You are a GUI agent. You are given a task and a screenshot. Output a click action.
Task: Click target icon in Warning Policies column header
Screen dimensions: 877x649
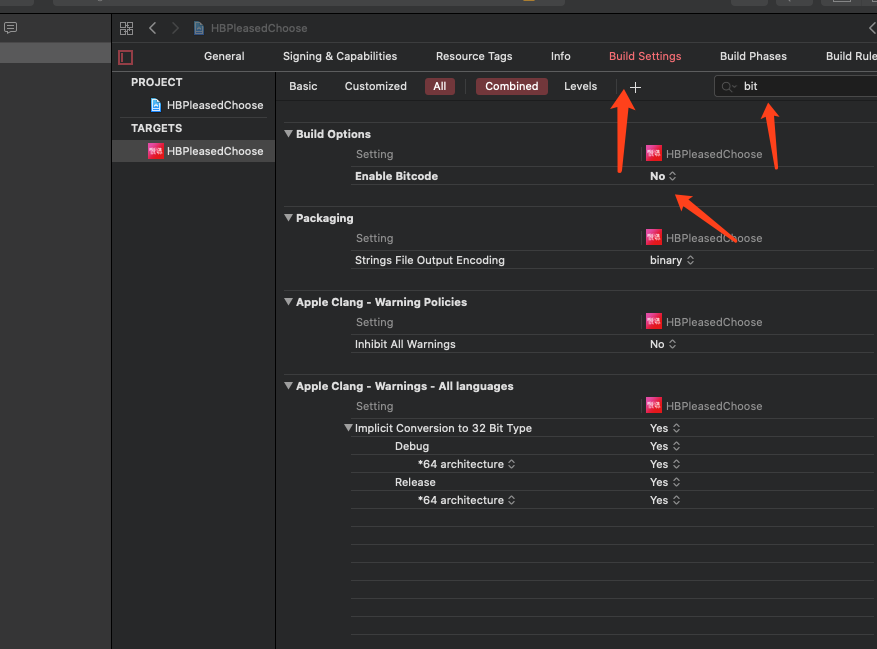tap(653, 321)
